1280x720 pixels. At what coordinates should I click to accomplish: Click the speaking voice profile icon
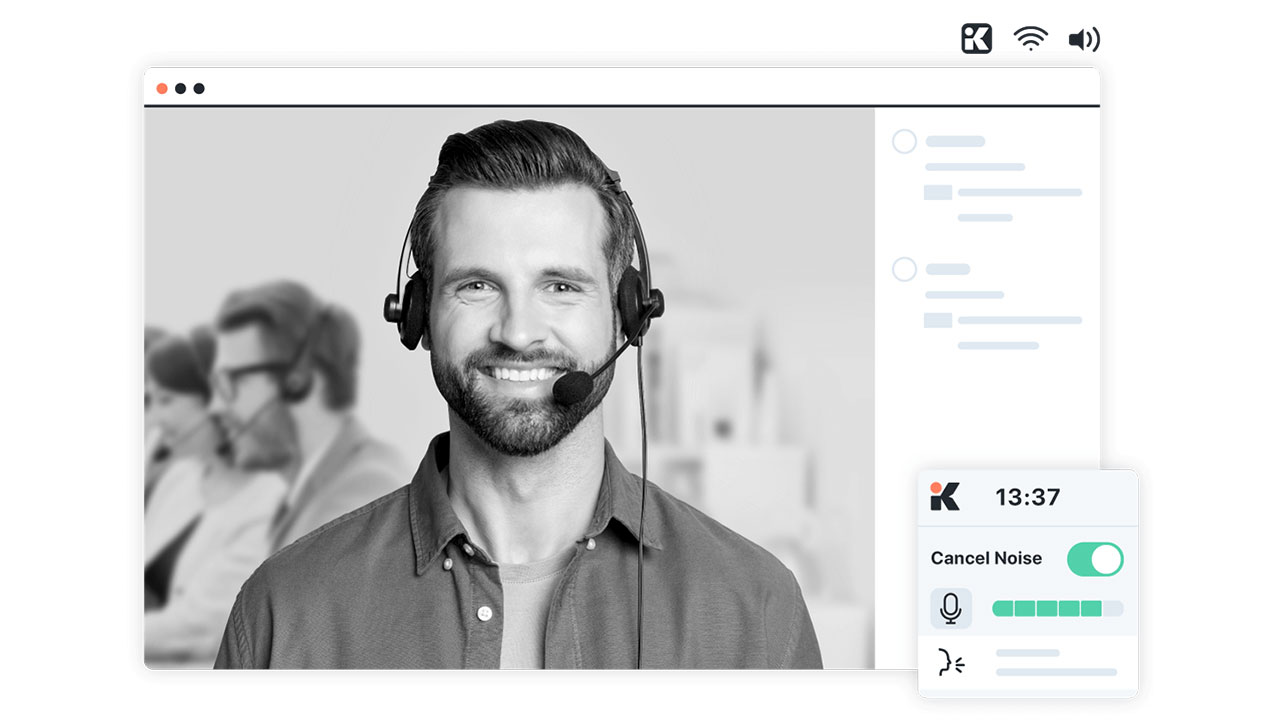(x=950, y=663)
